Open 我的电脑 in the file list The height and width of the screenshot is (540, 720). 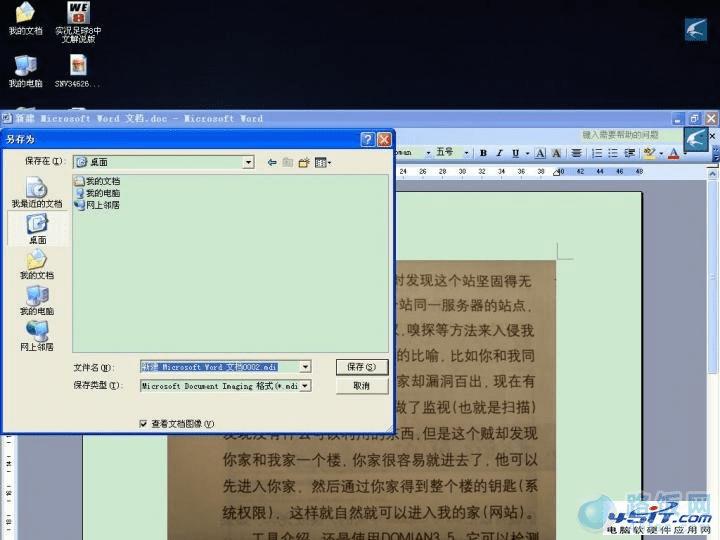point(97,193)
